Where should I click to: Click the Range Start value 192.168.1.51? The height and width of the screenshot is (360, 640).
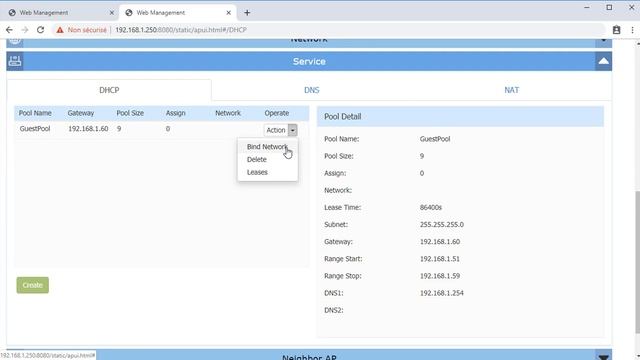click(440, 259)
